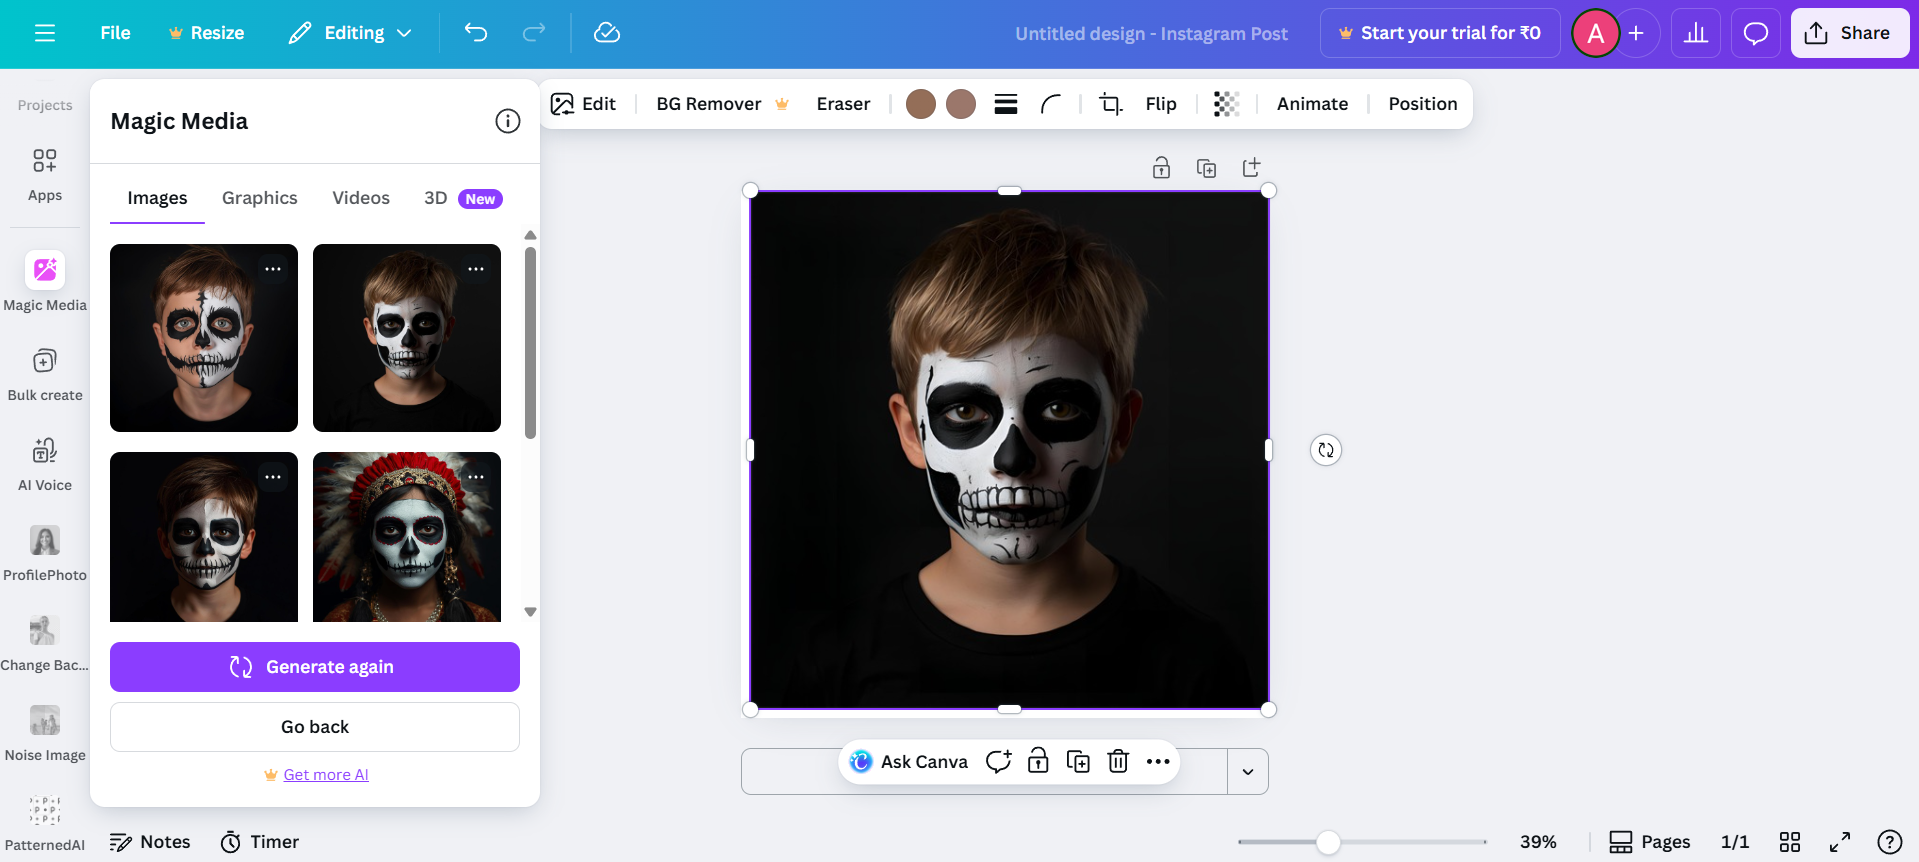
Task: Click the undo arrow icon
Action: tap(476, 33)
